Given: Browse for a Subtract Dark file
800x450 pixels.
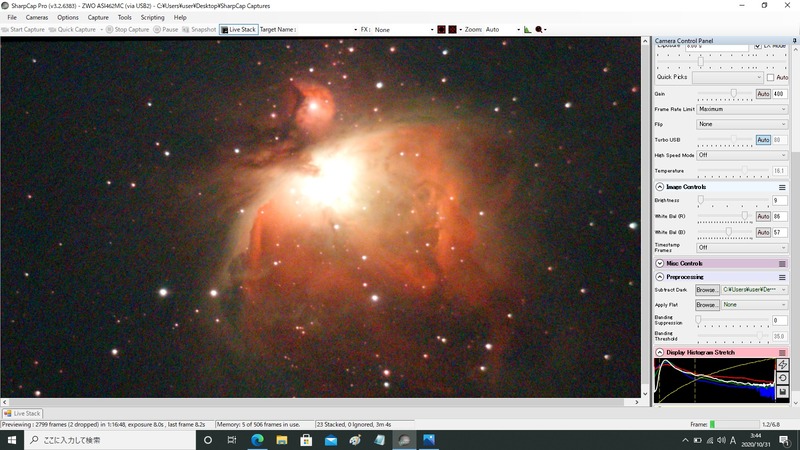Looking at the screenshot, I should coord(707,290).
